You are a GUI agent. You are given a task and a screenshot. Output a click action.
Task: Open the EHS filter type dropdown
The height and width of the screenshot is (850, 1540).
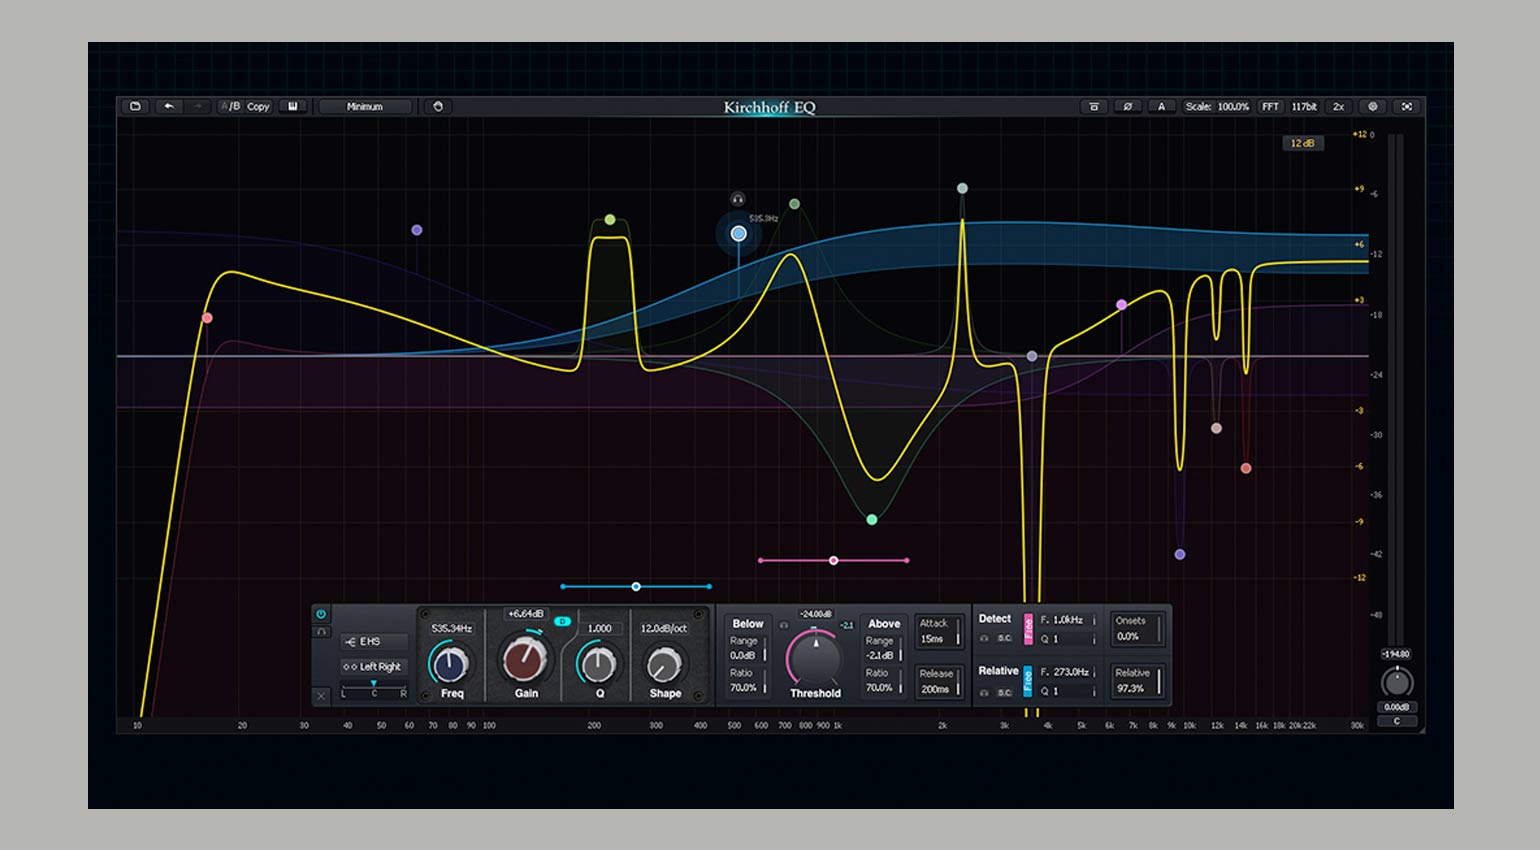pyautogui.click(x=374, y=642)
